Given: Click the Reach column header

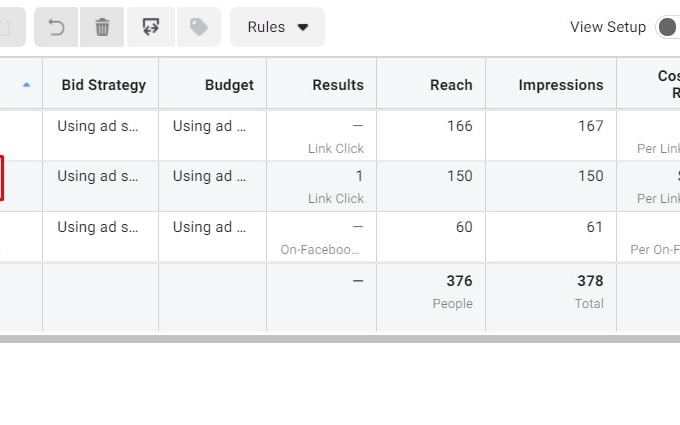Looking at the screenshot, I should [451, 85].
